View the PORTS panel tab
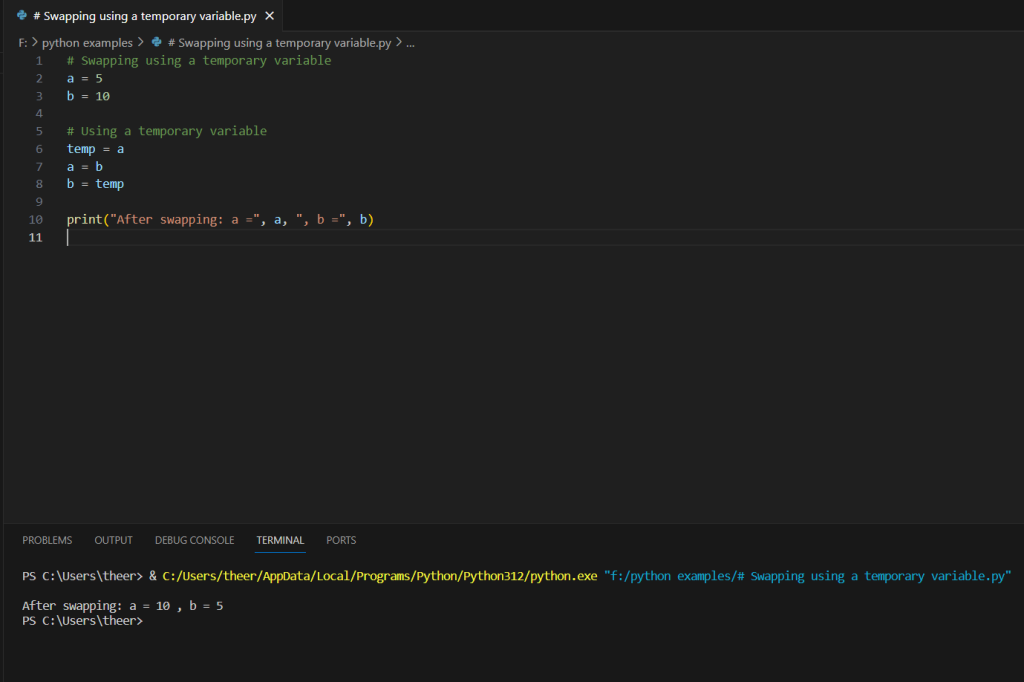The height and width of the screenshot is (682, 1024). tap(341, 540)
